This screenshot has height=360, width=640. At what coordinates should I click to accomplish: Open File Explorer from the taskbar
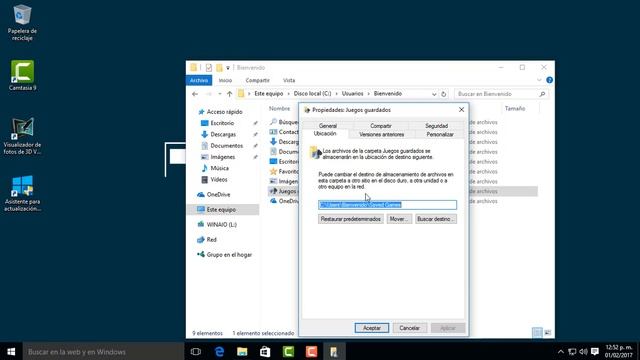click(x=242, y=351)
